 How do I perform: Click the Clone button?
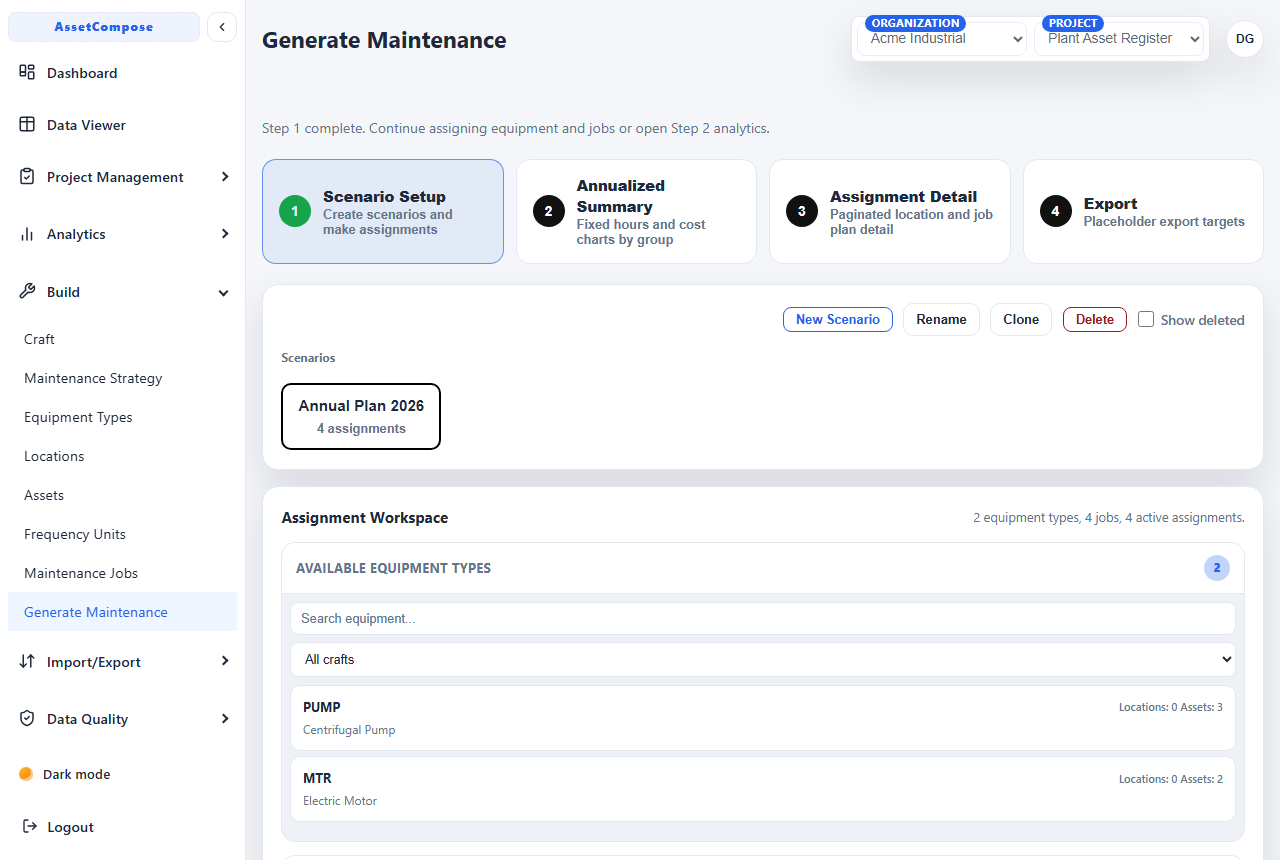pos(1021,319)
